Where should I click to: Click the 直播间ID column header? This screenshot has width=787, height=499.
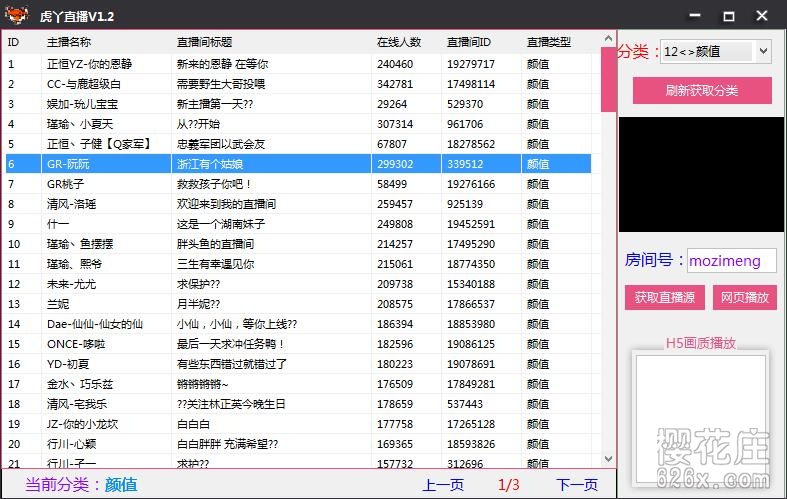click(469, 42)
